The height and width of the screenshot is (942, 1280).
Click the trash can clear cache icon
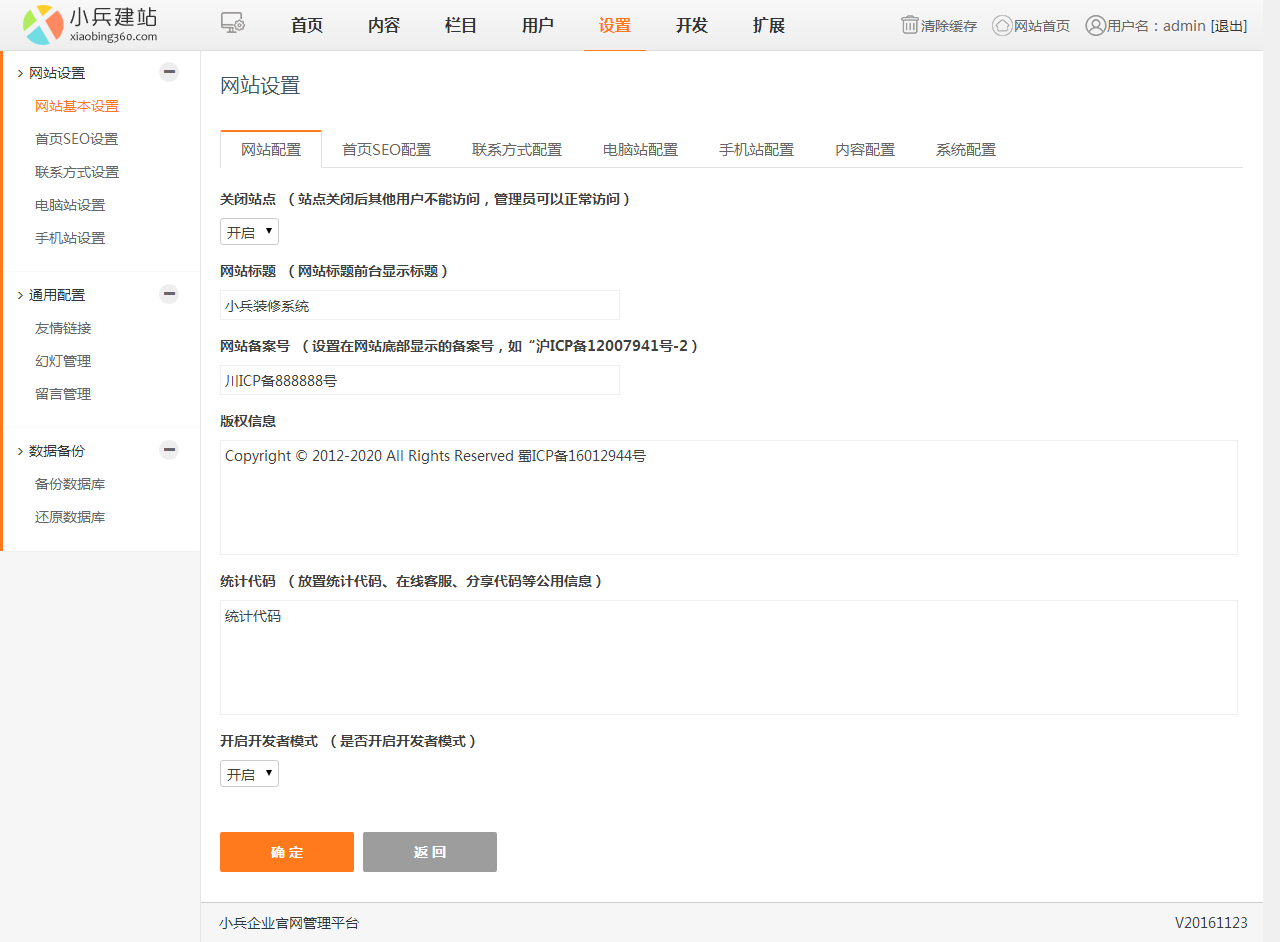coord(910,25)
